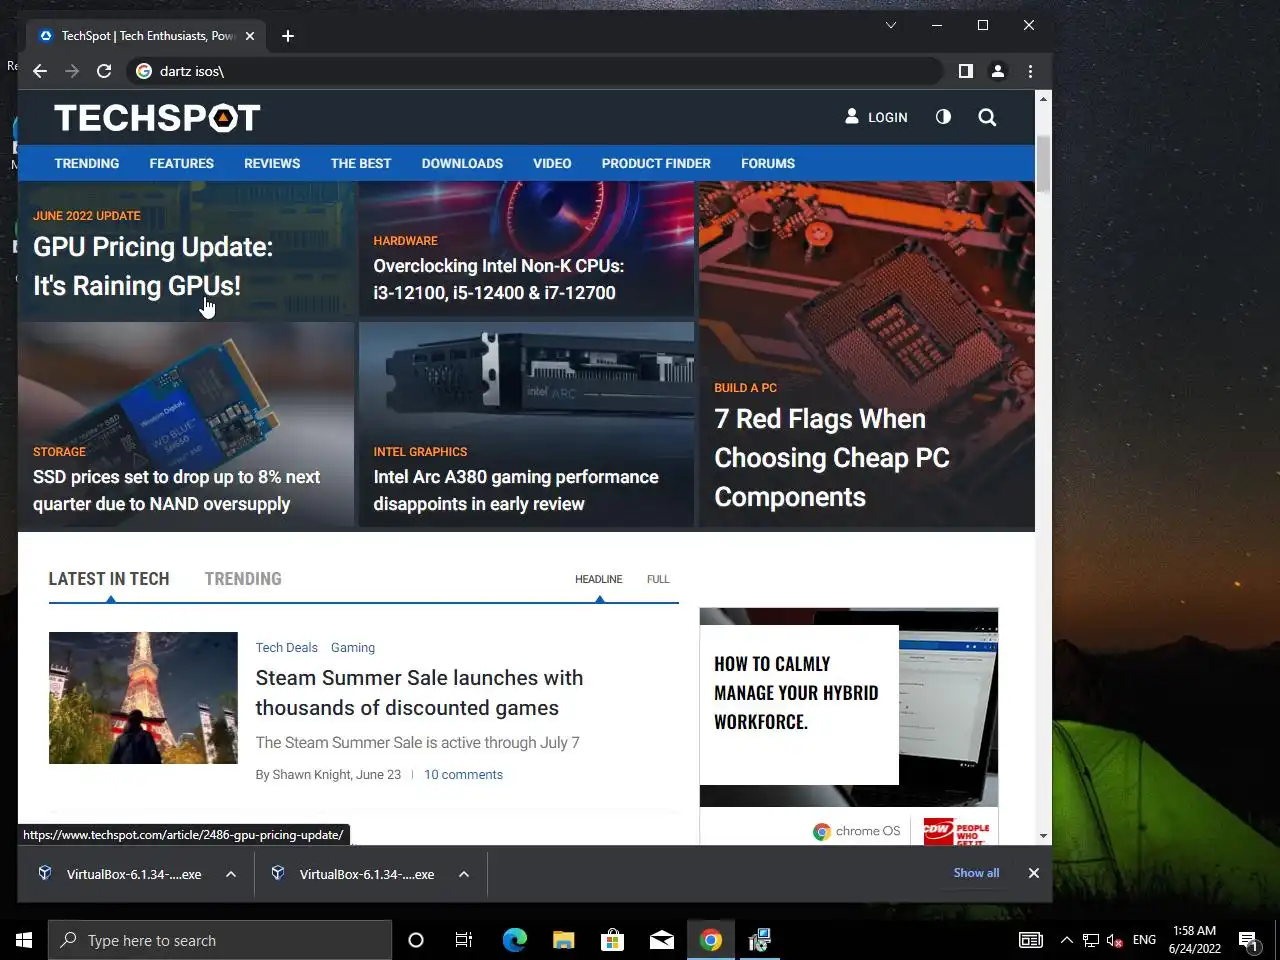Select the LATEST IN TECH tab
The image size is (1280, 960).
[109, 579]
